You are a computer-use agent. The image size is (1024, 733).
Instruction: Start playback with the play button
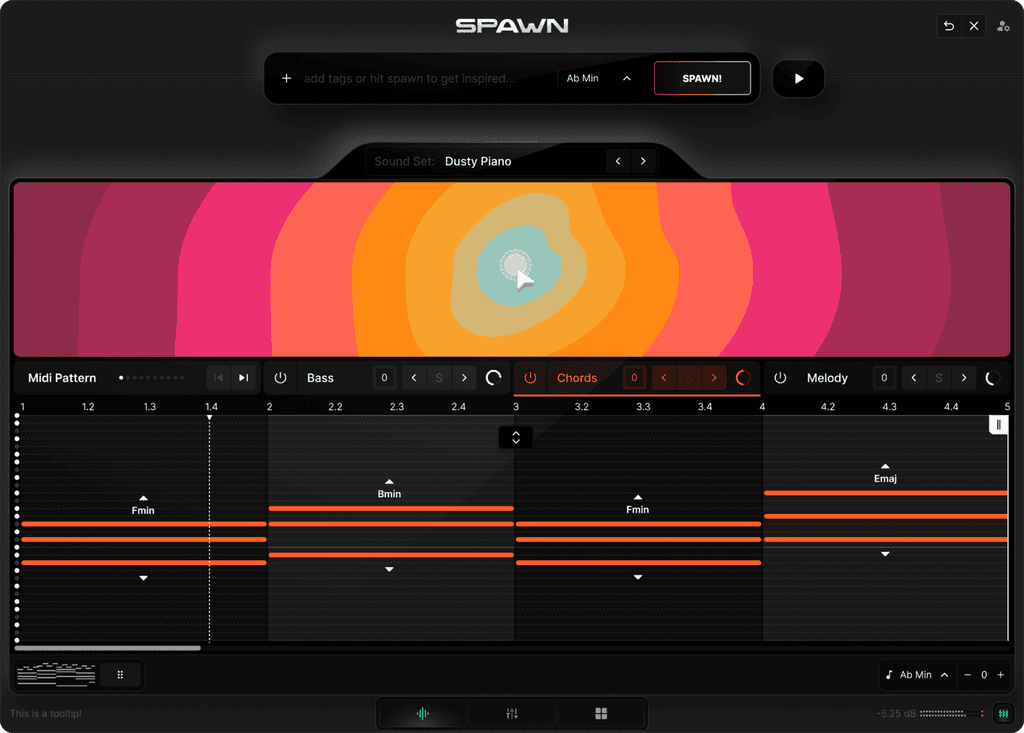[x=797, y=78]
